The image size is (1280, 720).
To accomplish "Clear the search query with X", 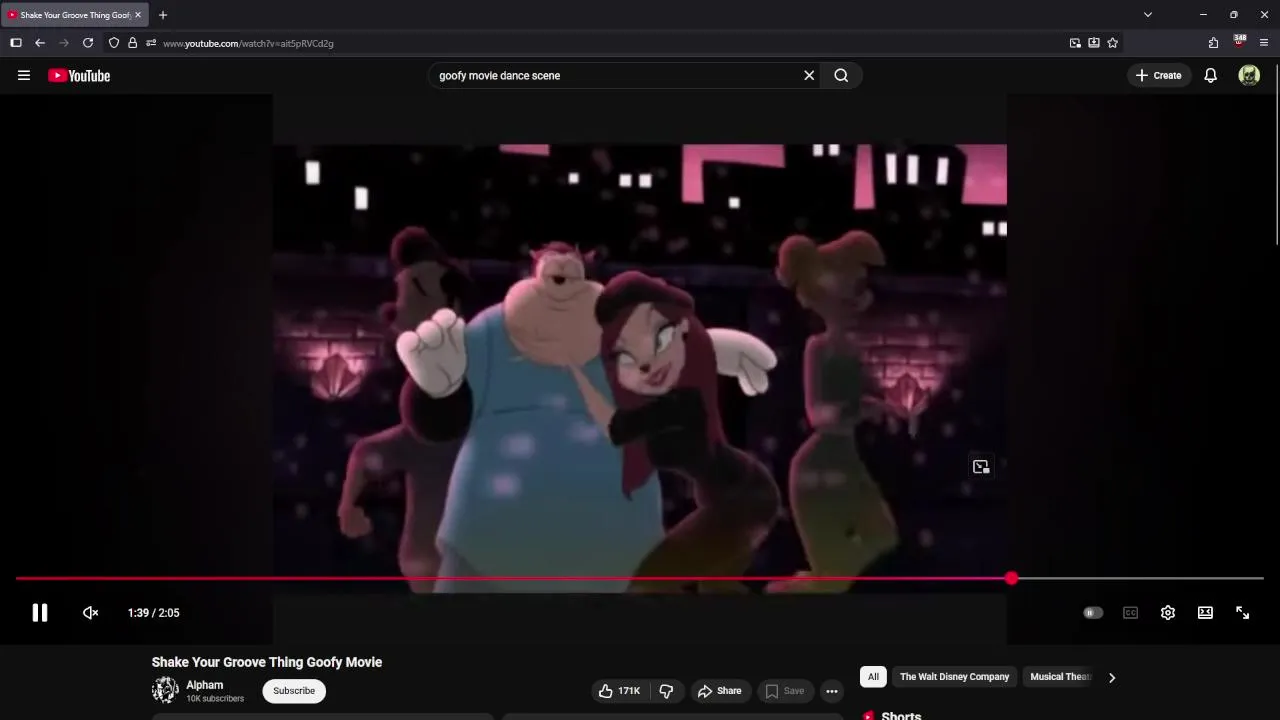I will pyautogui.click(x=809, y=75).
